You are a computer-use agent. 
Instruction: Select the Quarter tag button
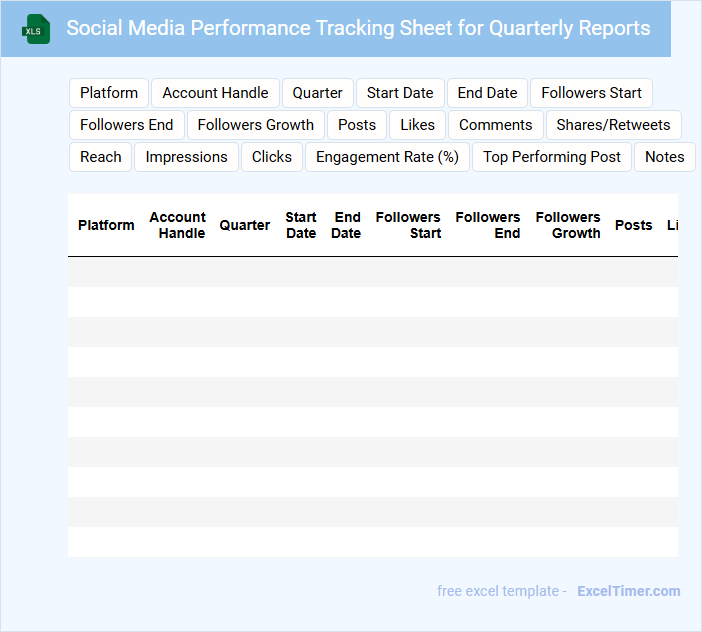pos(318,93)
